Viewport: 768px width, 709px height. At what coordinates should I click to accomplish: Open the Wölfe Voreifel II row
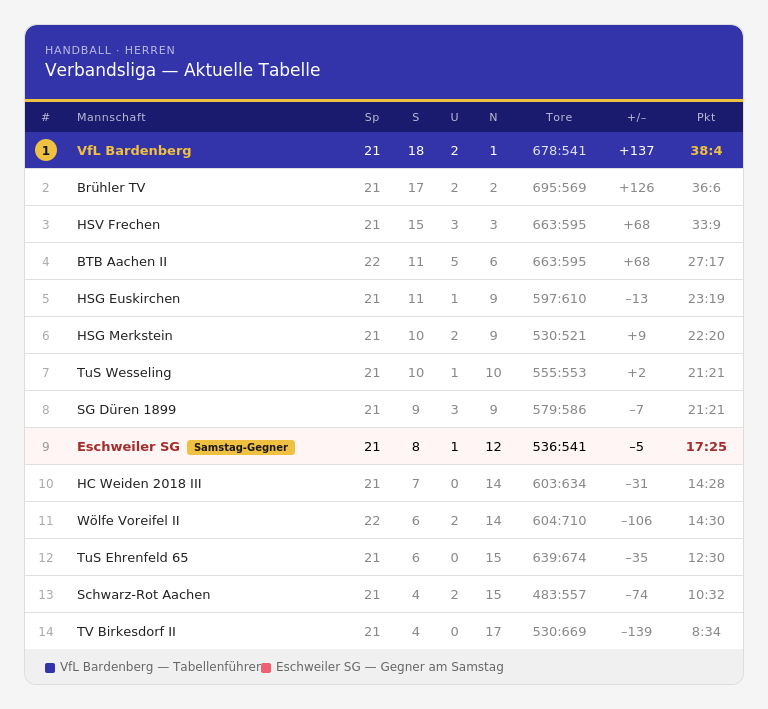128,520
